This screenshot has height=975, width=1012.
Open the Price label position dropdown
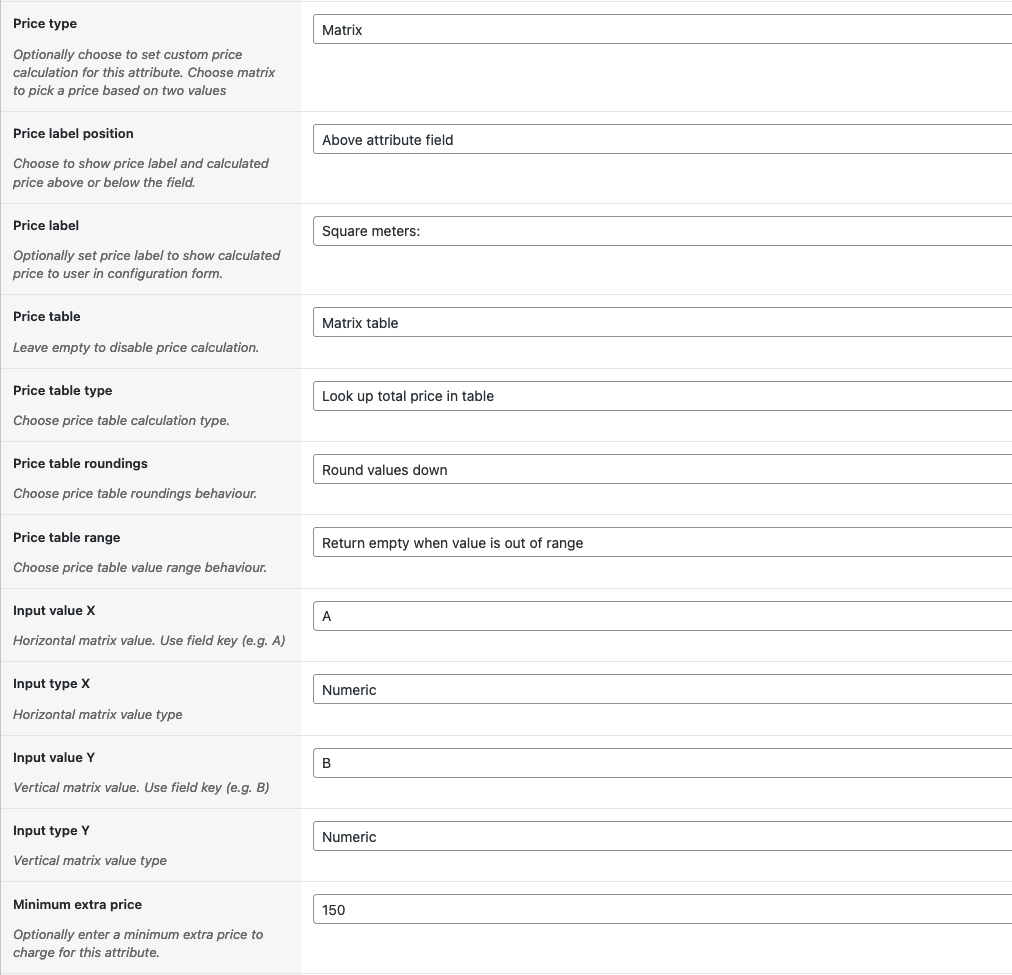tap(662, 140)
